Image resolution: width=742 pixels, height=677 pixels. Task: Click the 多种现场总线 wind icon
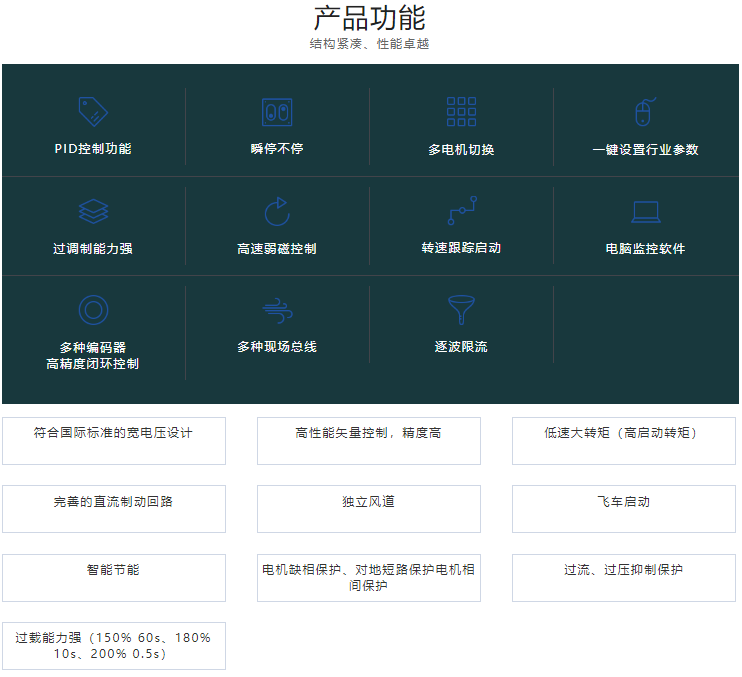[277, 310]
